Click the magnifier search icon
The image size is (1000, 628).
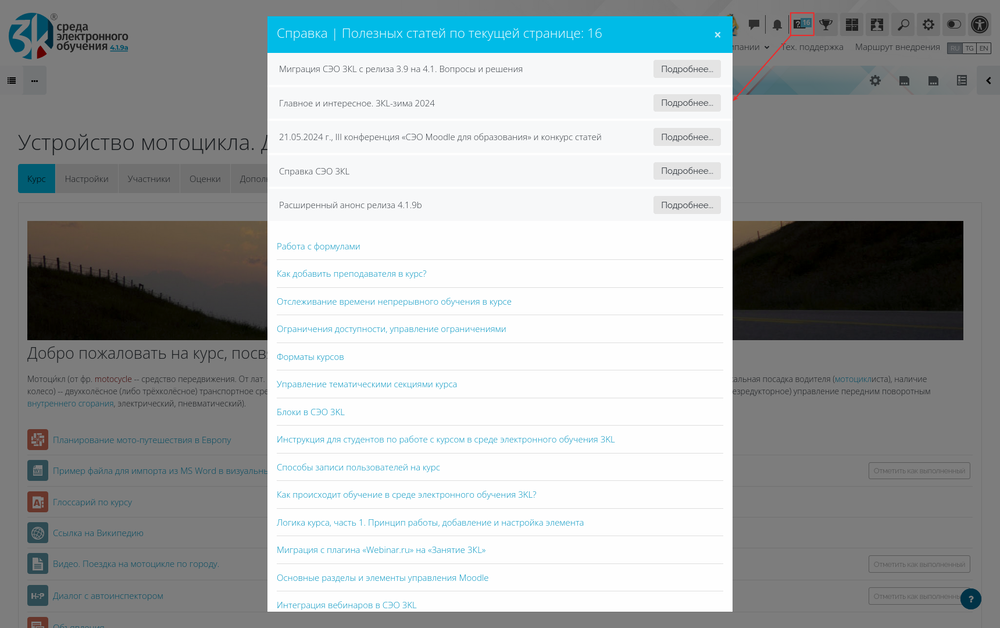point(903,25)
